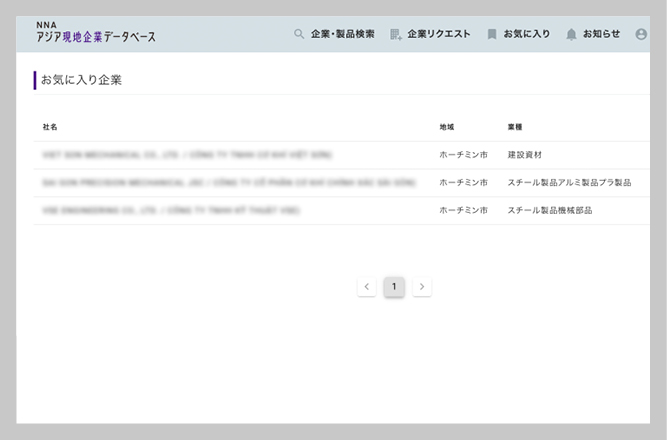Click the 業種 column header
The image size is (667, 440).
click(515, 127)
